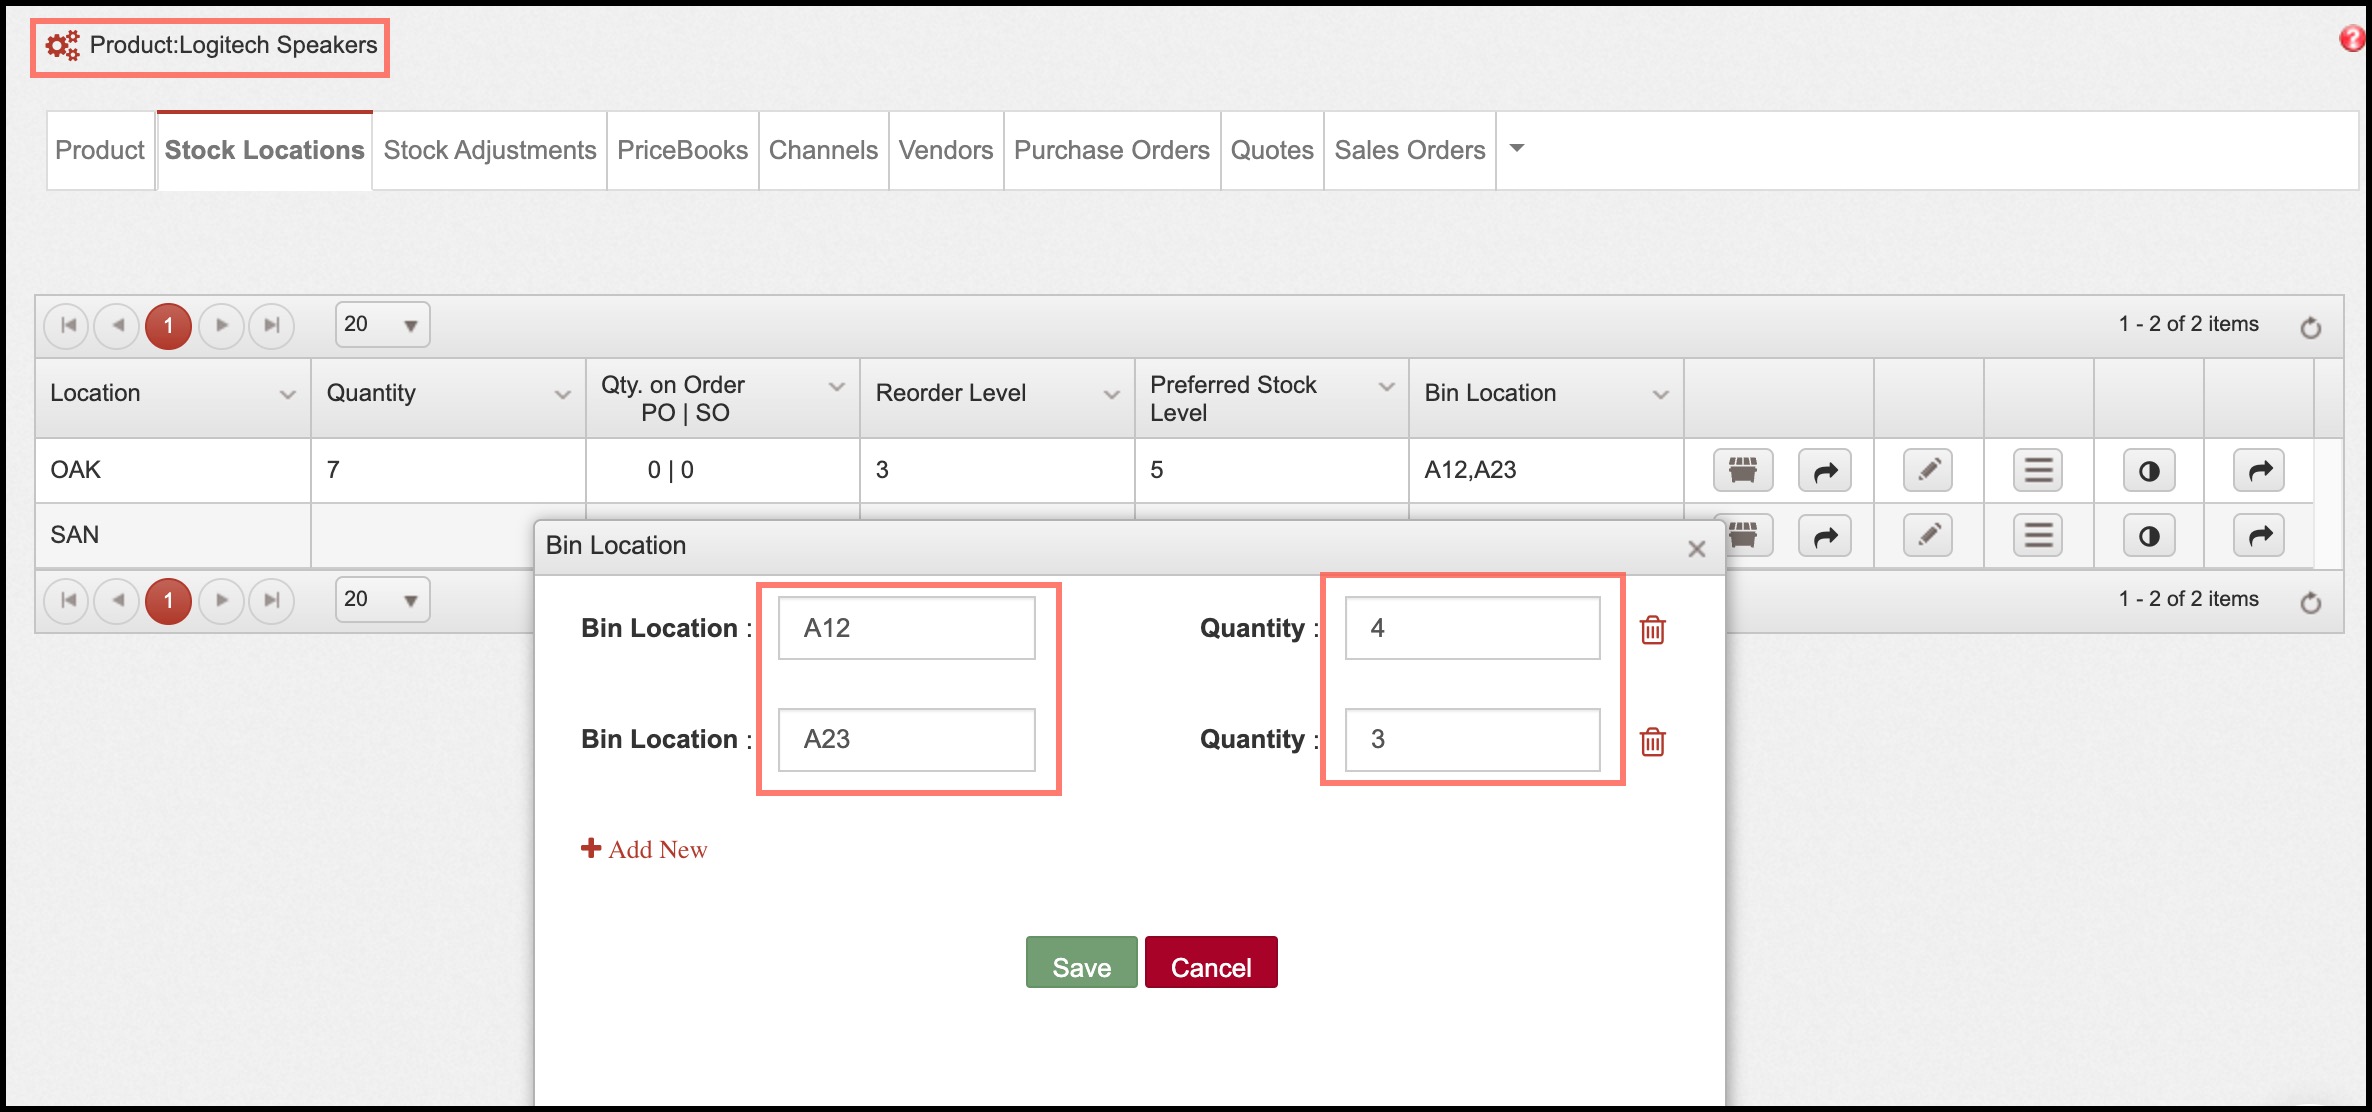Click the pencil edit icon in SAN row
Image resolution: width=2372 pixels, height=1112 pixels.
point(1928,537)
